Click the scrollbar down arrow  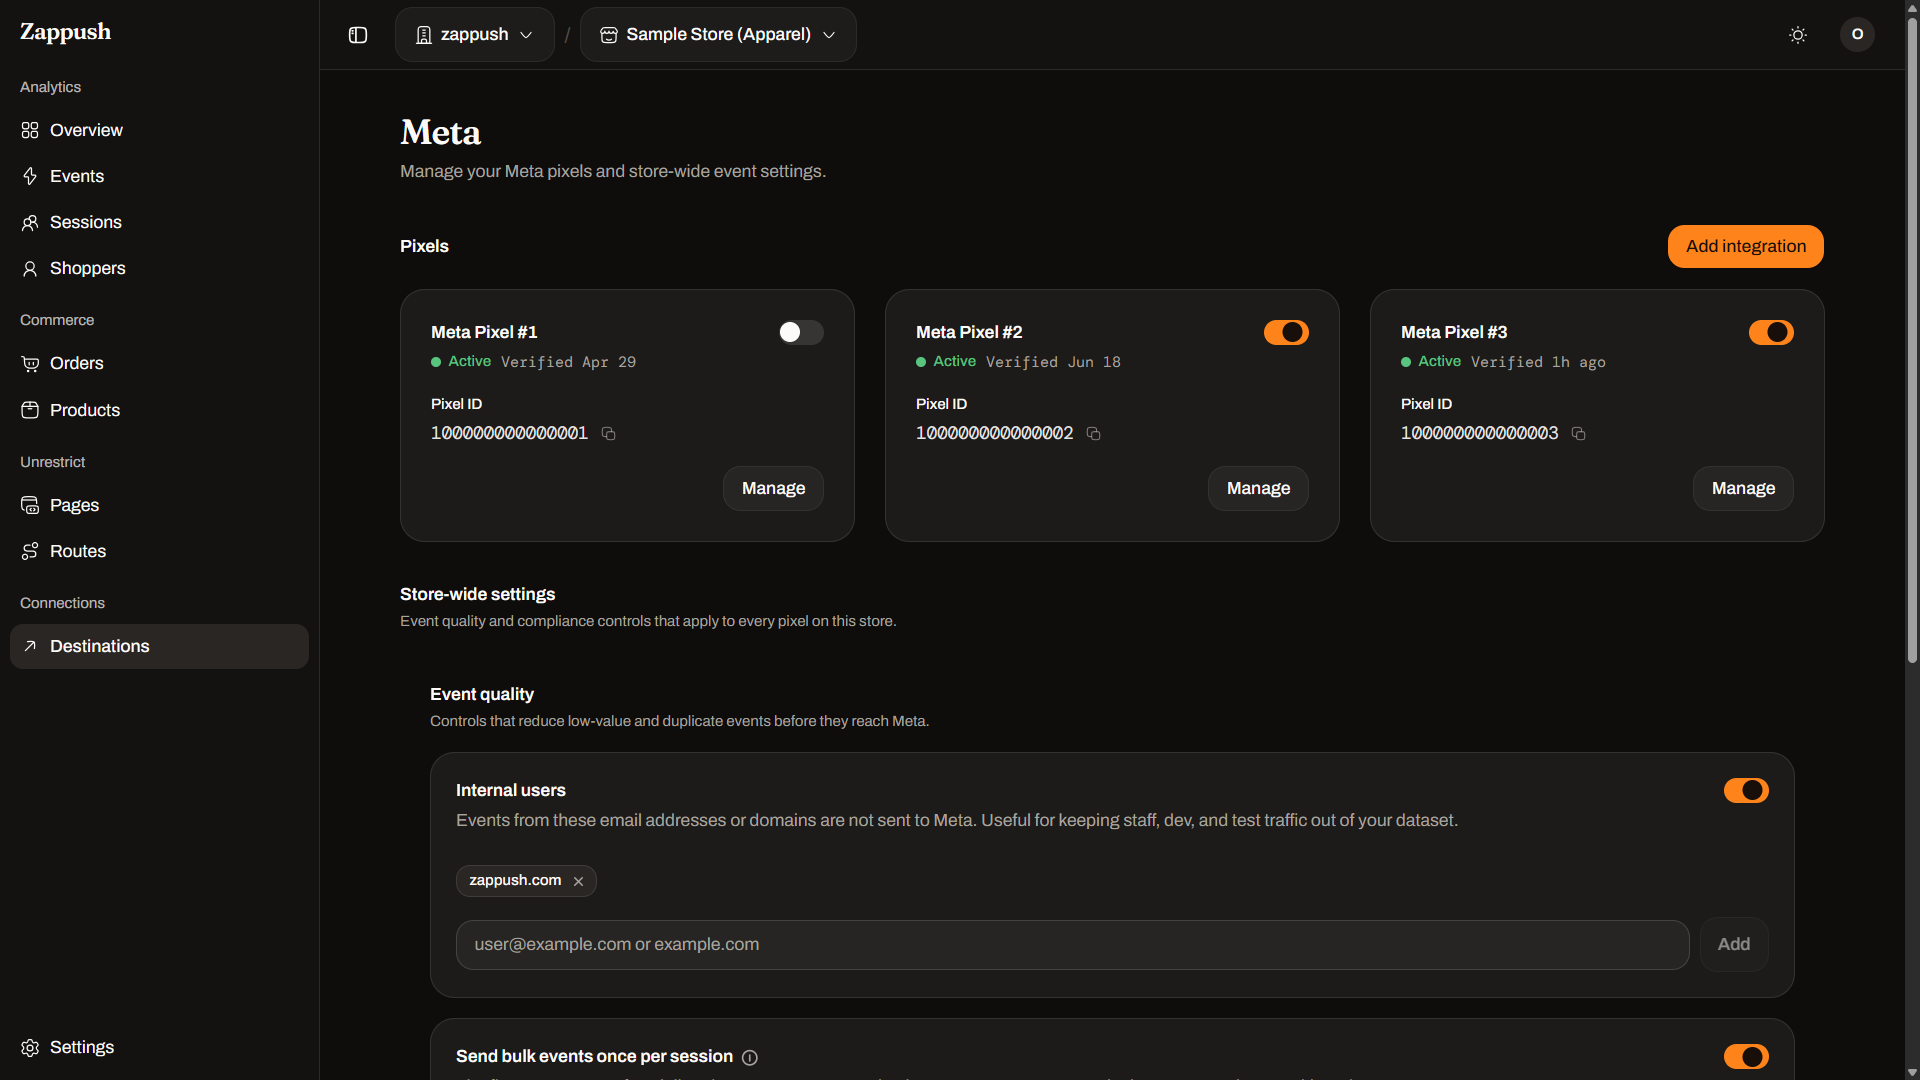(x=1912, y=1072)
